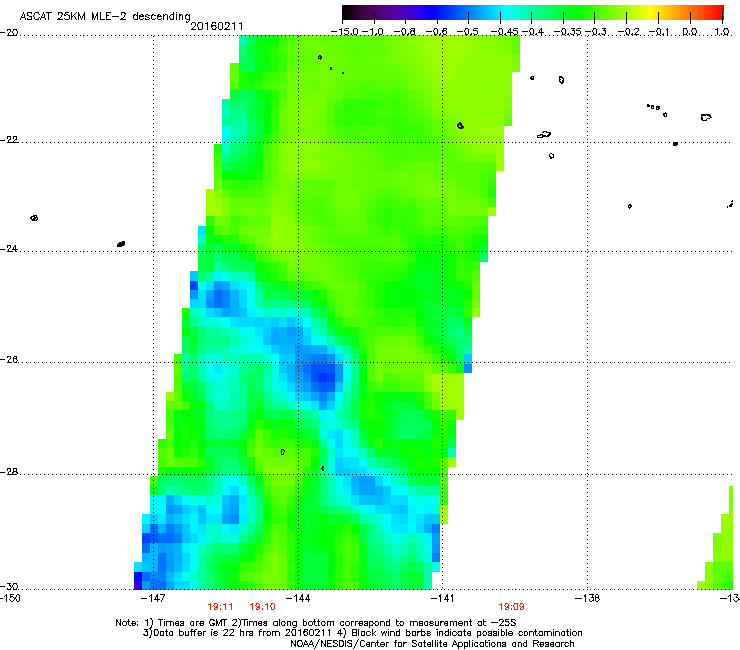
Task: Click the -22 latitude axis label
Action: [x=9, y=140]
